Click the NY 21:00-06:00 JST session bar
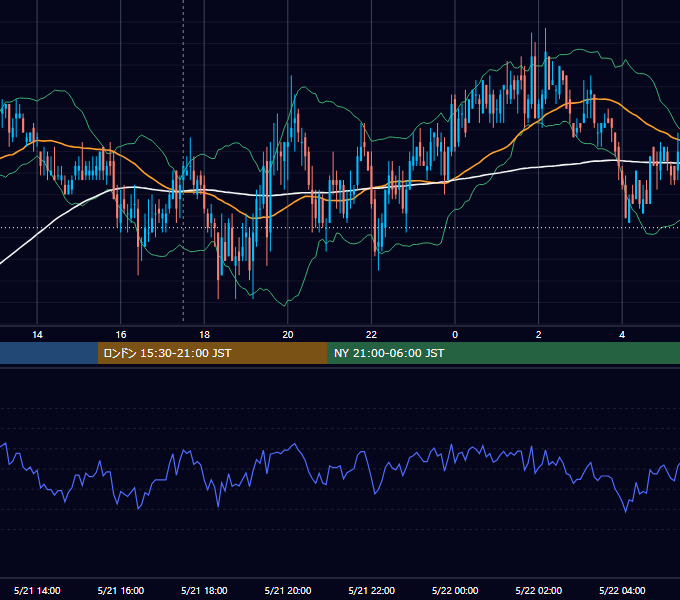This screenshot has height=600, width=680. 503,353
